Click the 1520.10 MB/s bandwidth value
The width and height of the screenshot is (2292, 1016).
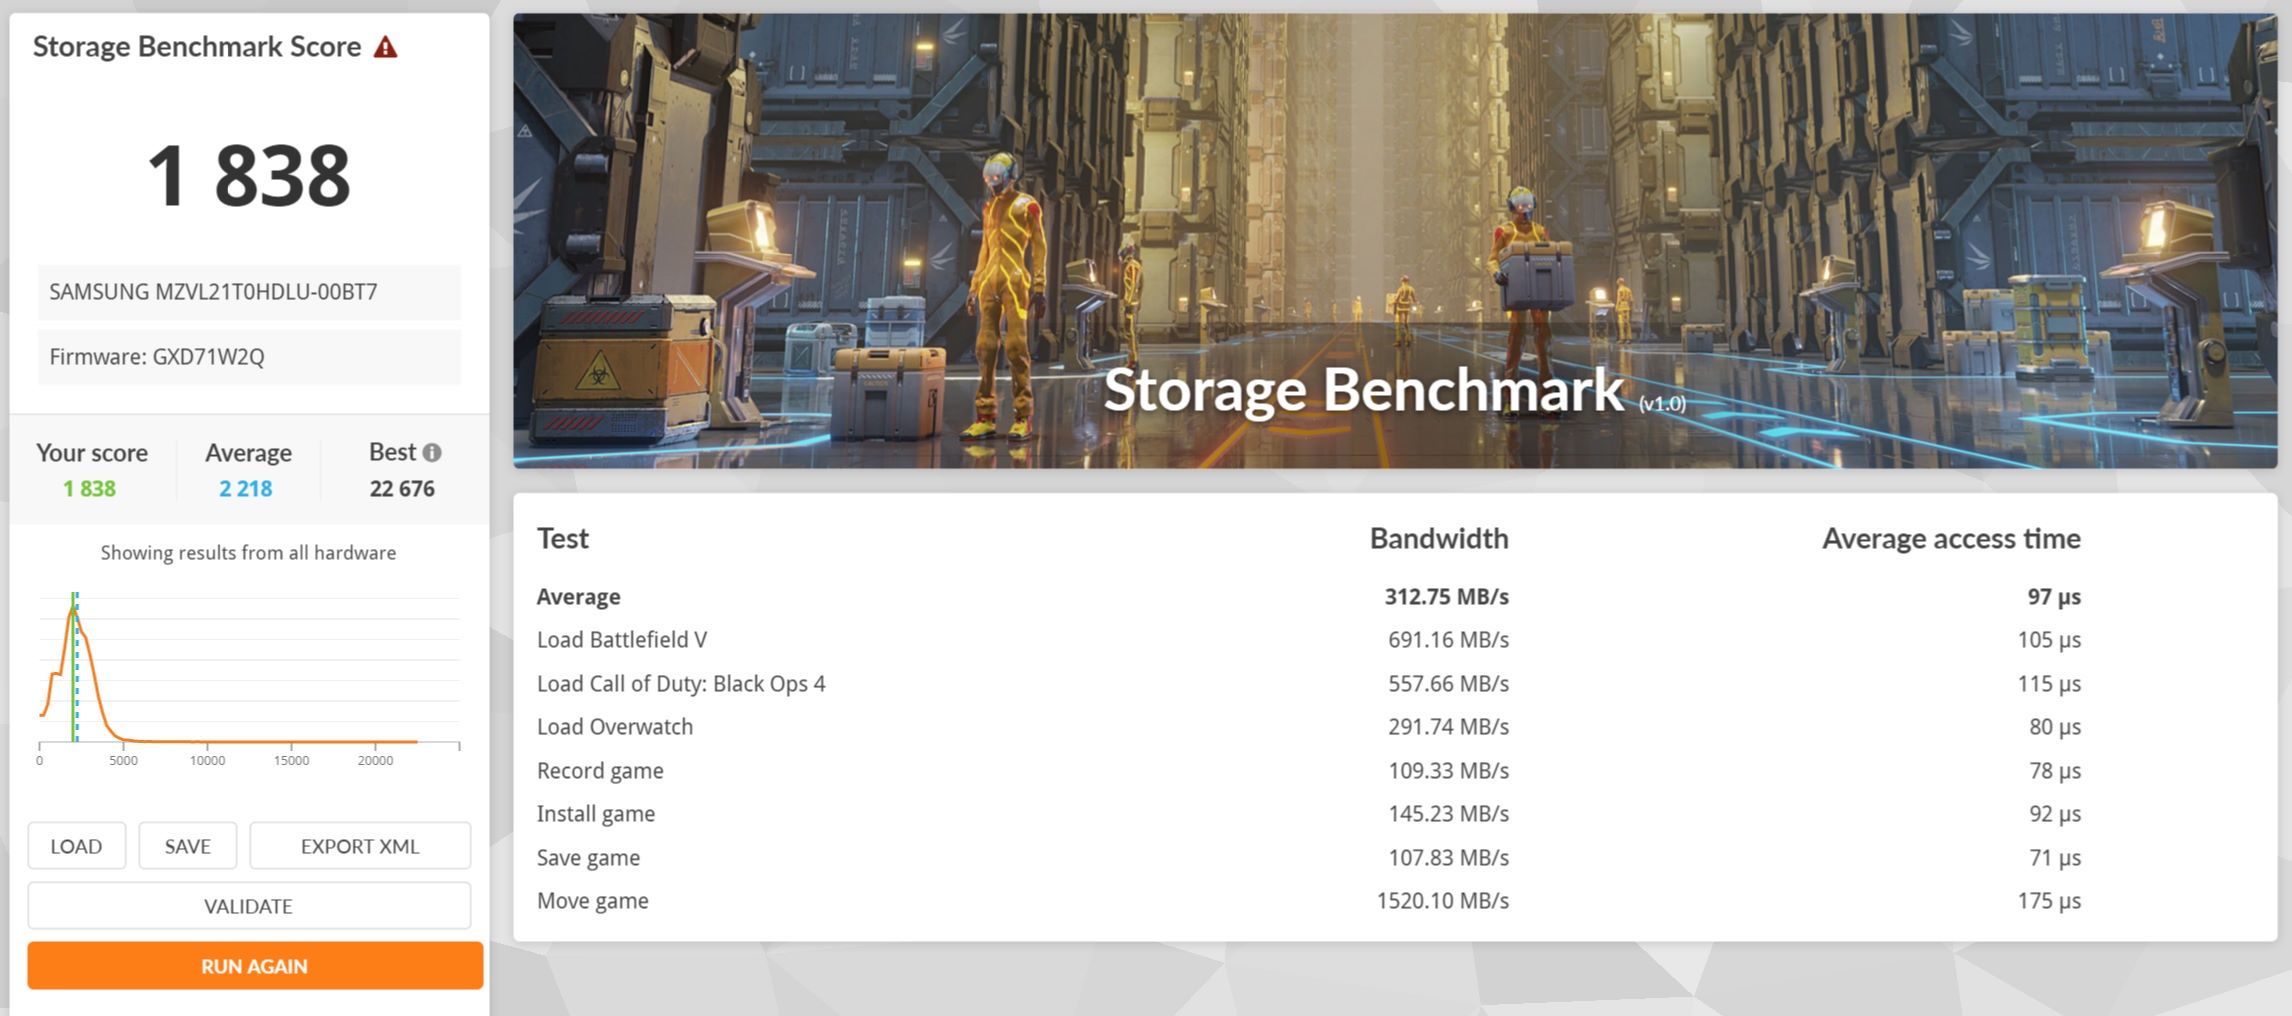coord(1442,901)
